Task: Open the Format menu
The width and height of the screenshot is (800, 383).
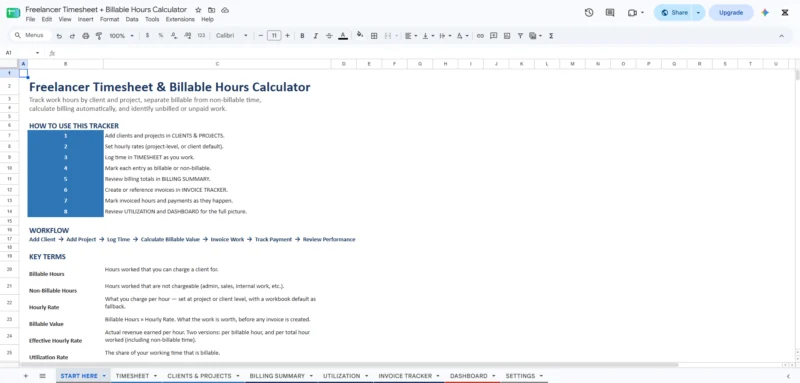Action: click(x=109, y=19)
